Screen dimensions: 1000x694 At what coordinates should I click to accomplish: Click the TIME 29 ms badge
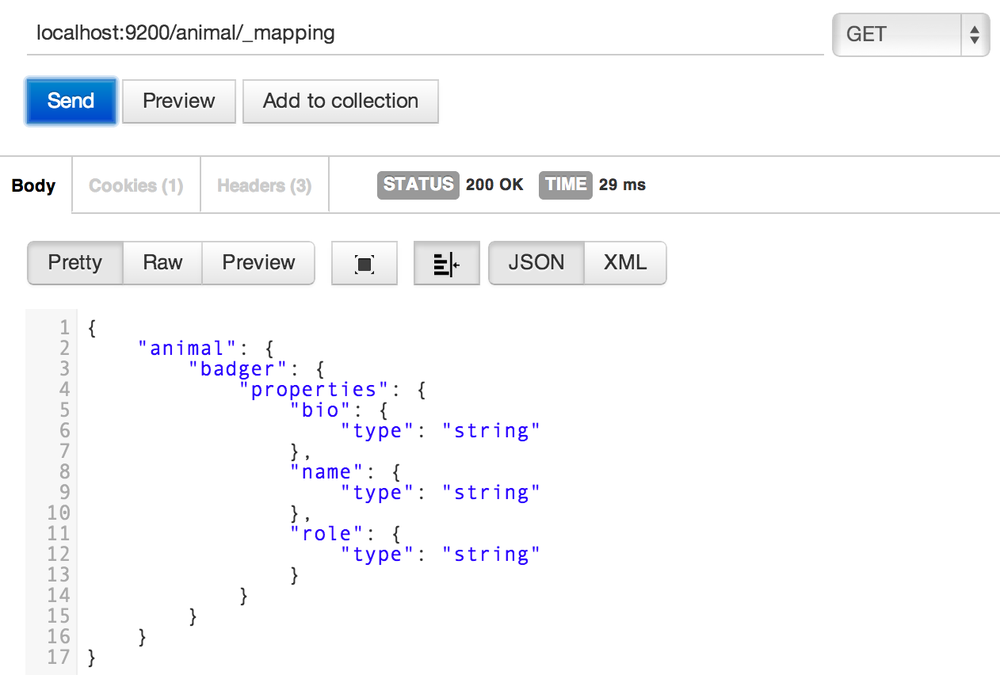593,185
